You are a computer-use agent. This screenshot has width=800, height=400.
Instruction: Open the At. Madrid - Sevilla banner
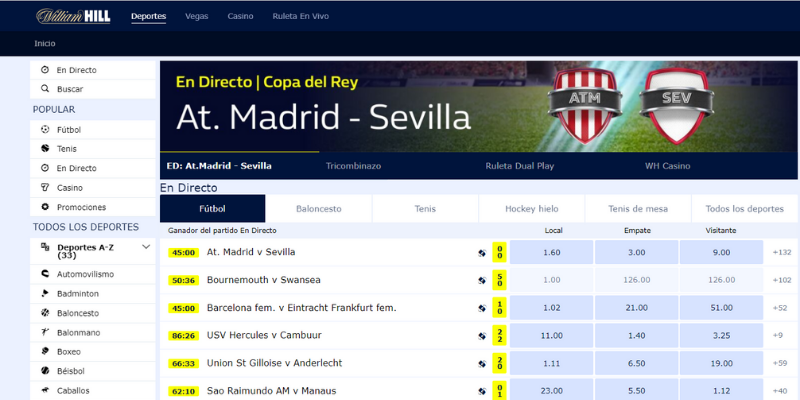click(479, 107)
